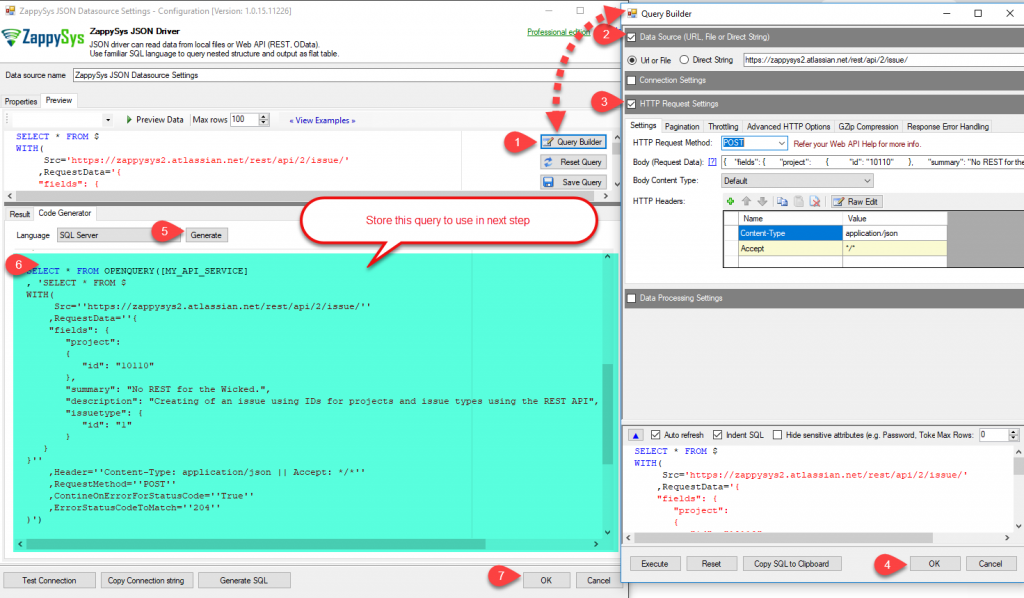Click the ZappySys logo

(x=43, y=38)
